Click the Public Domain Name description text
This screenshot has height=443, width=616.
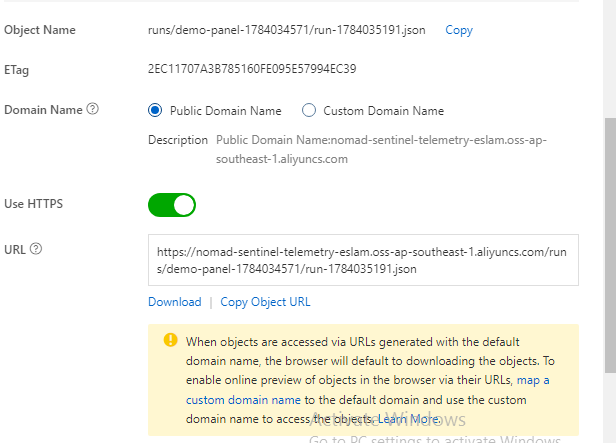point(381,150)
